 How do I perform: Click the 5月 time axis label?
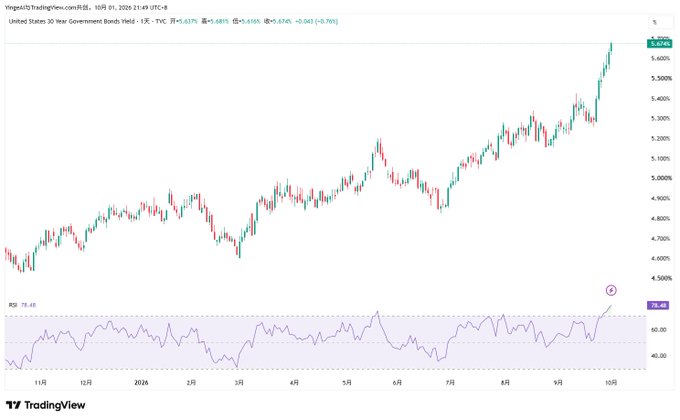347,383
